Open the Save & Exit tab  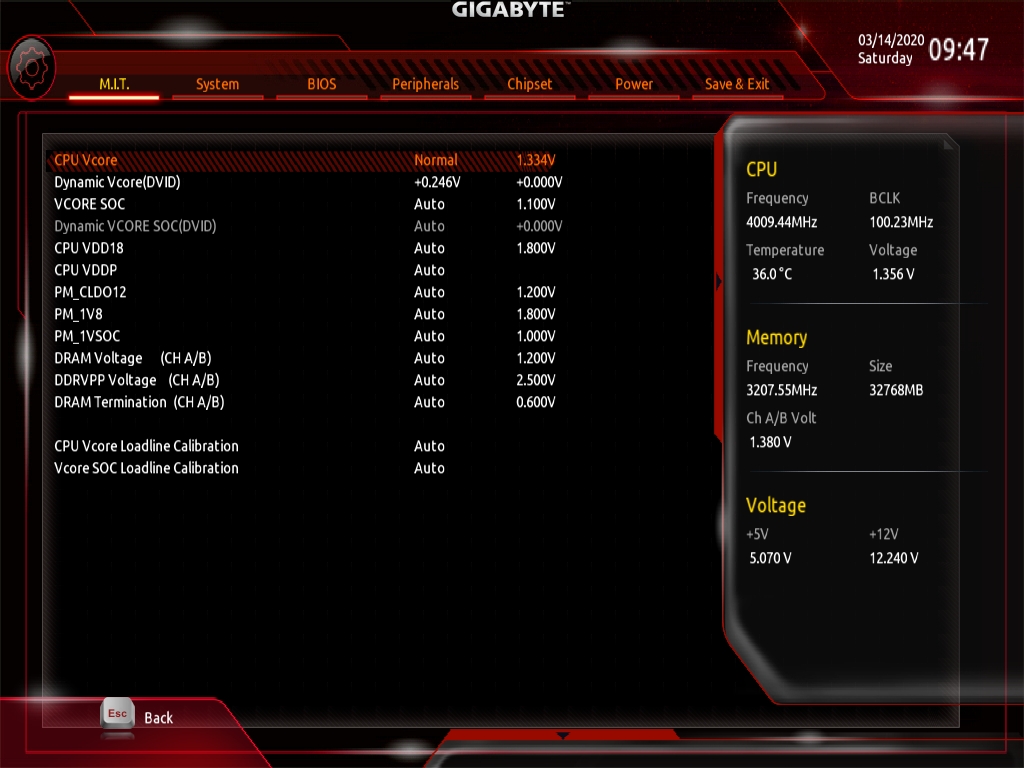click(737, 84)
